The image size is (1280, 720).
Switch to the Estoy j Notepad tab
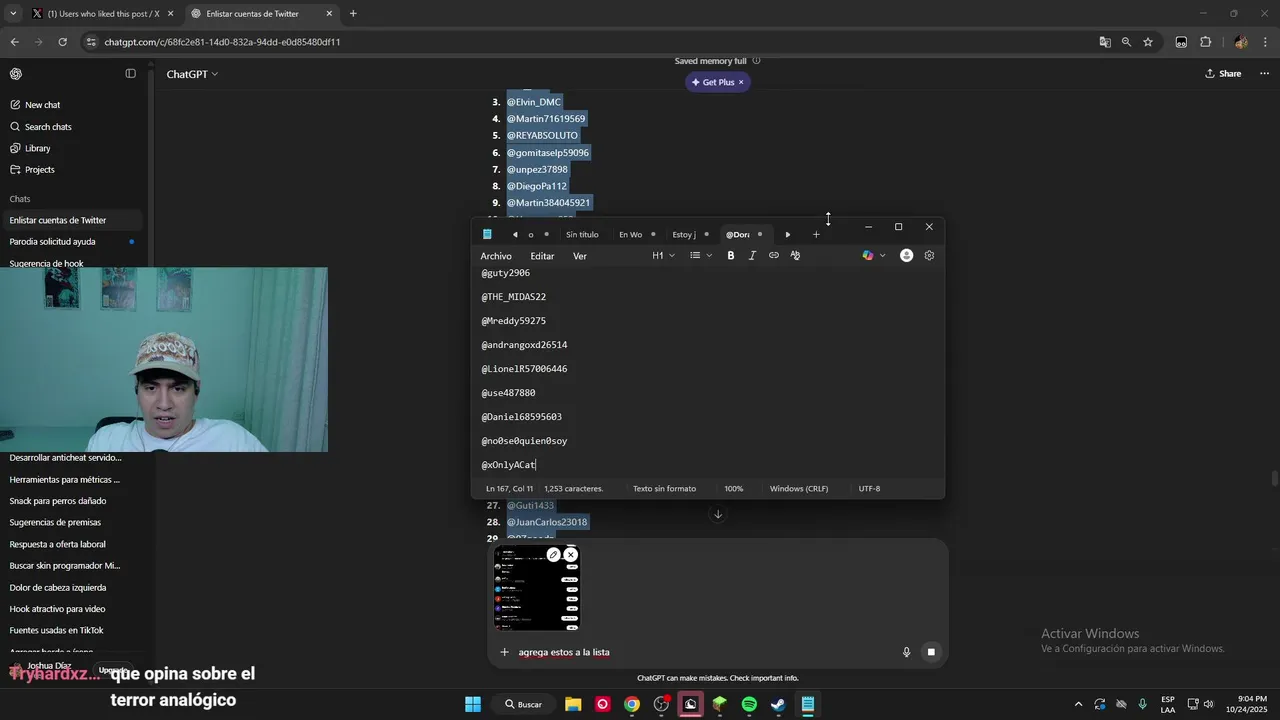(x=684, y=235)
